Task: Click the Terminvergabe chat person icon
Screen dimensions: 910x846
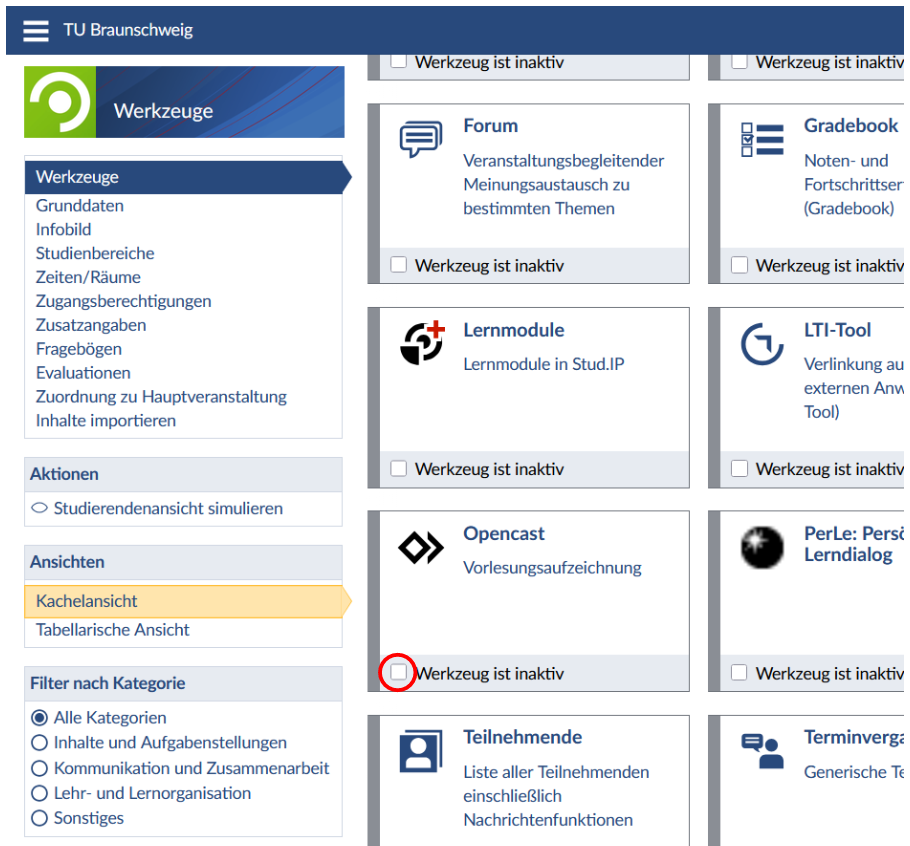Action: tap(762, 751)
